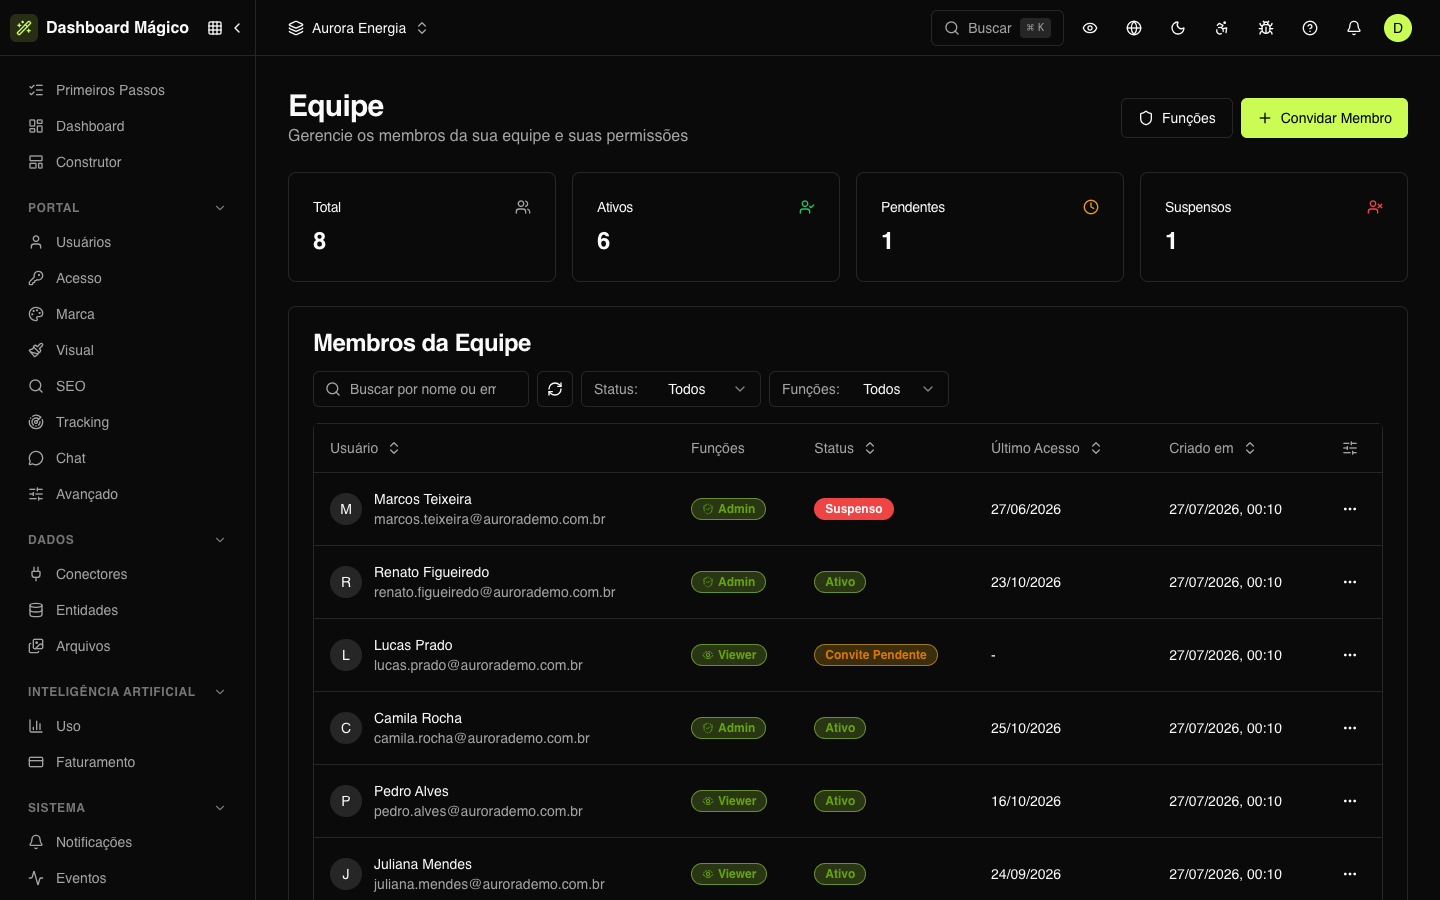Go to Usuários in the sidebar
This screenshot has height=900, width=1440.
pyautogui.click(x=127, y=242)
